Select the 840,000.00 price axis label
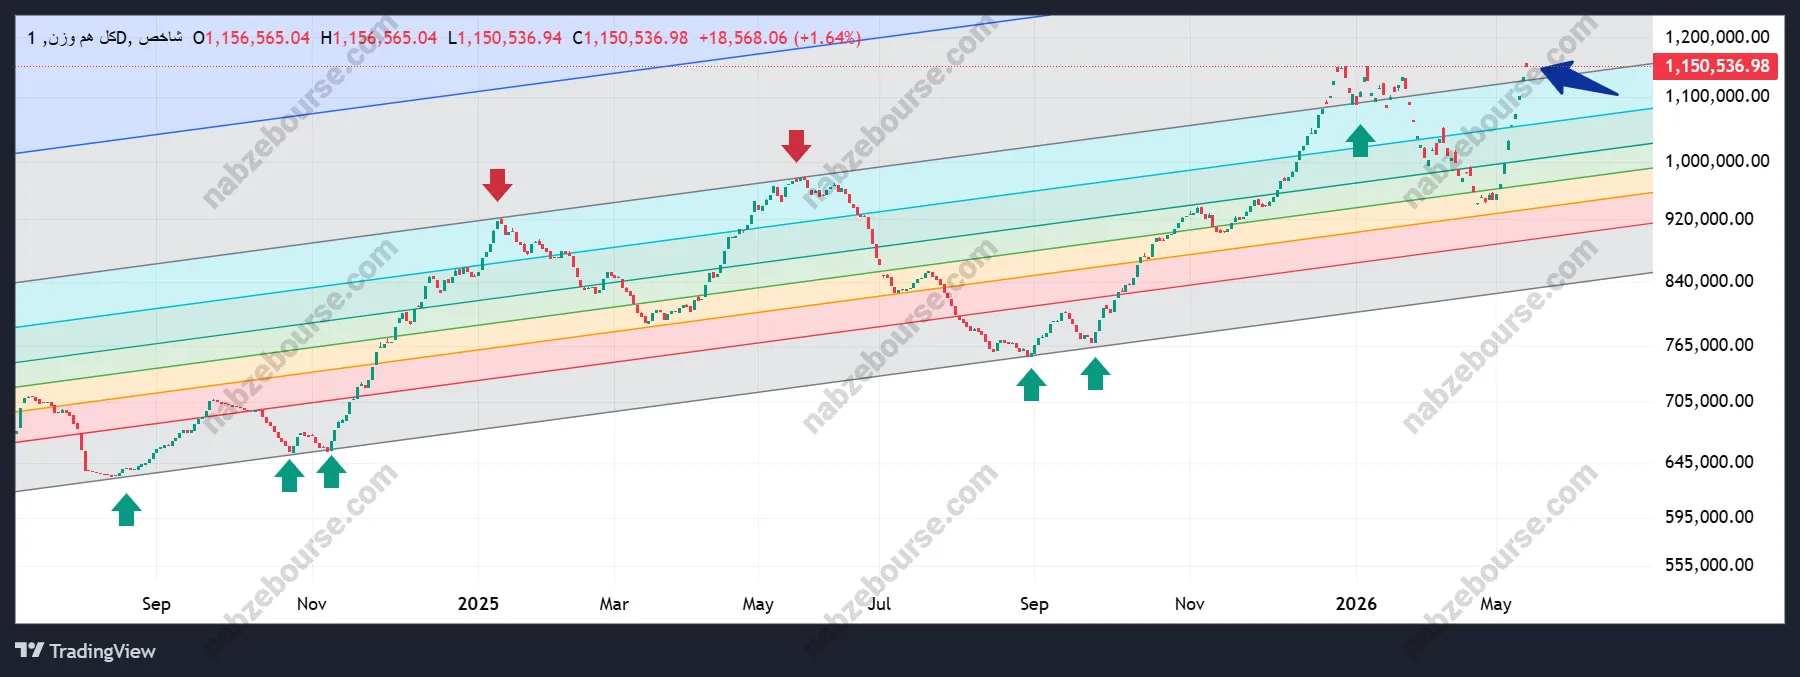 (1709, 281)
